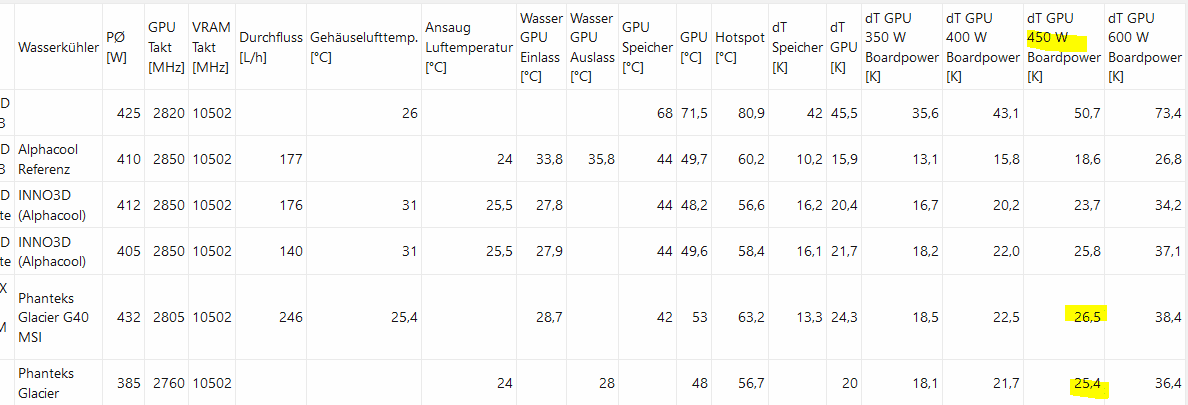Select the 177 flow rate cell
The height and width of the screenshot is (405, 1188).
[290, 158]
